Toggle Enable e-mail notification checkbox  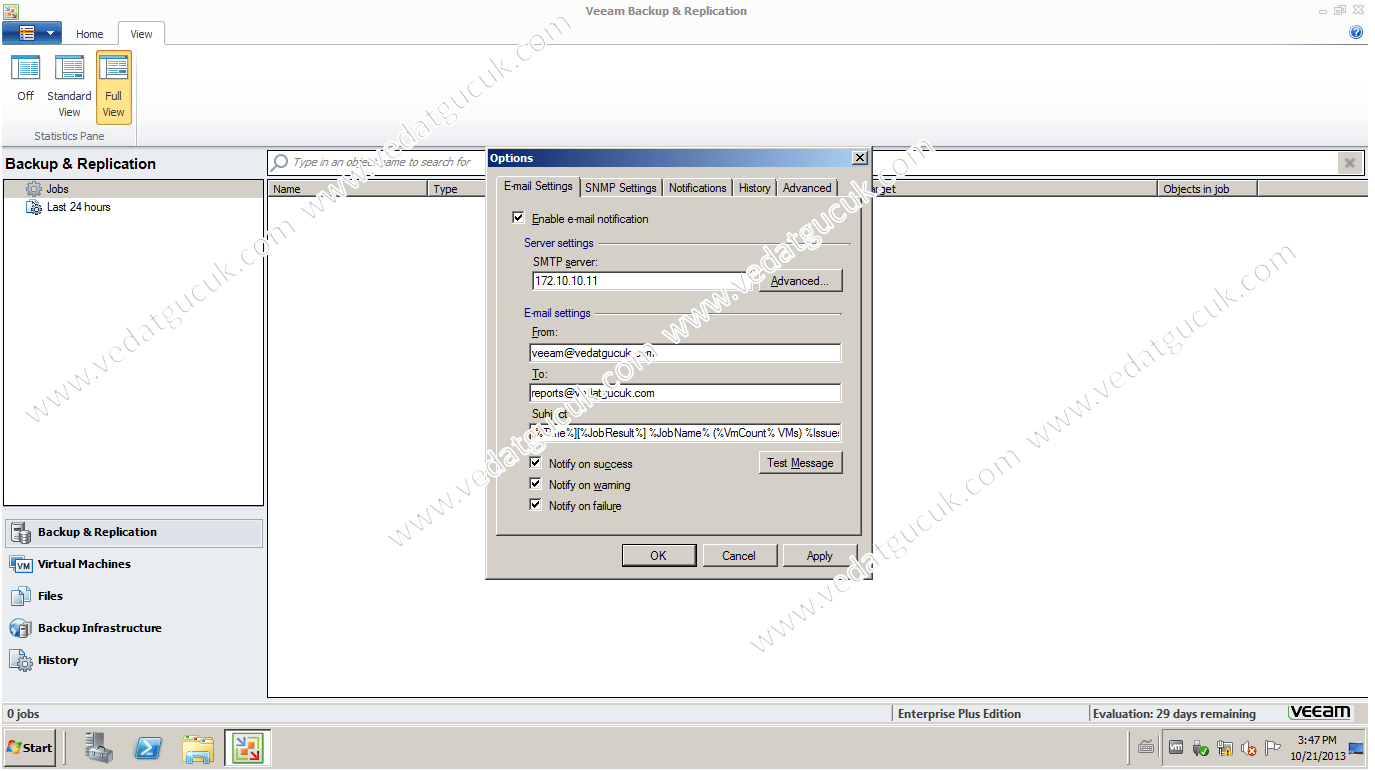(518, 218)
